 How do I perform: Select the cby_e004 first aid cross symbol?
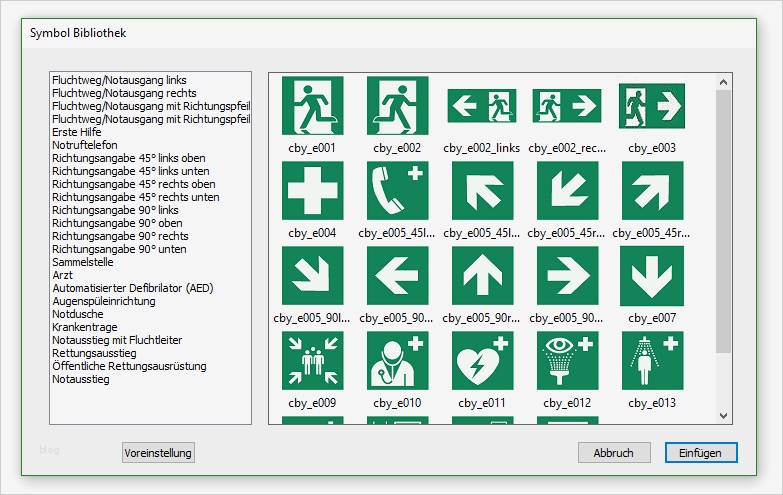pos(313,191)
